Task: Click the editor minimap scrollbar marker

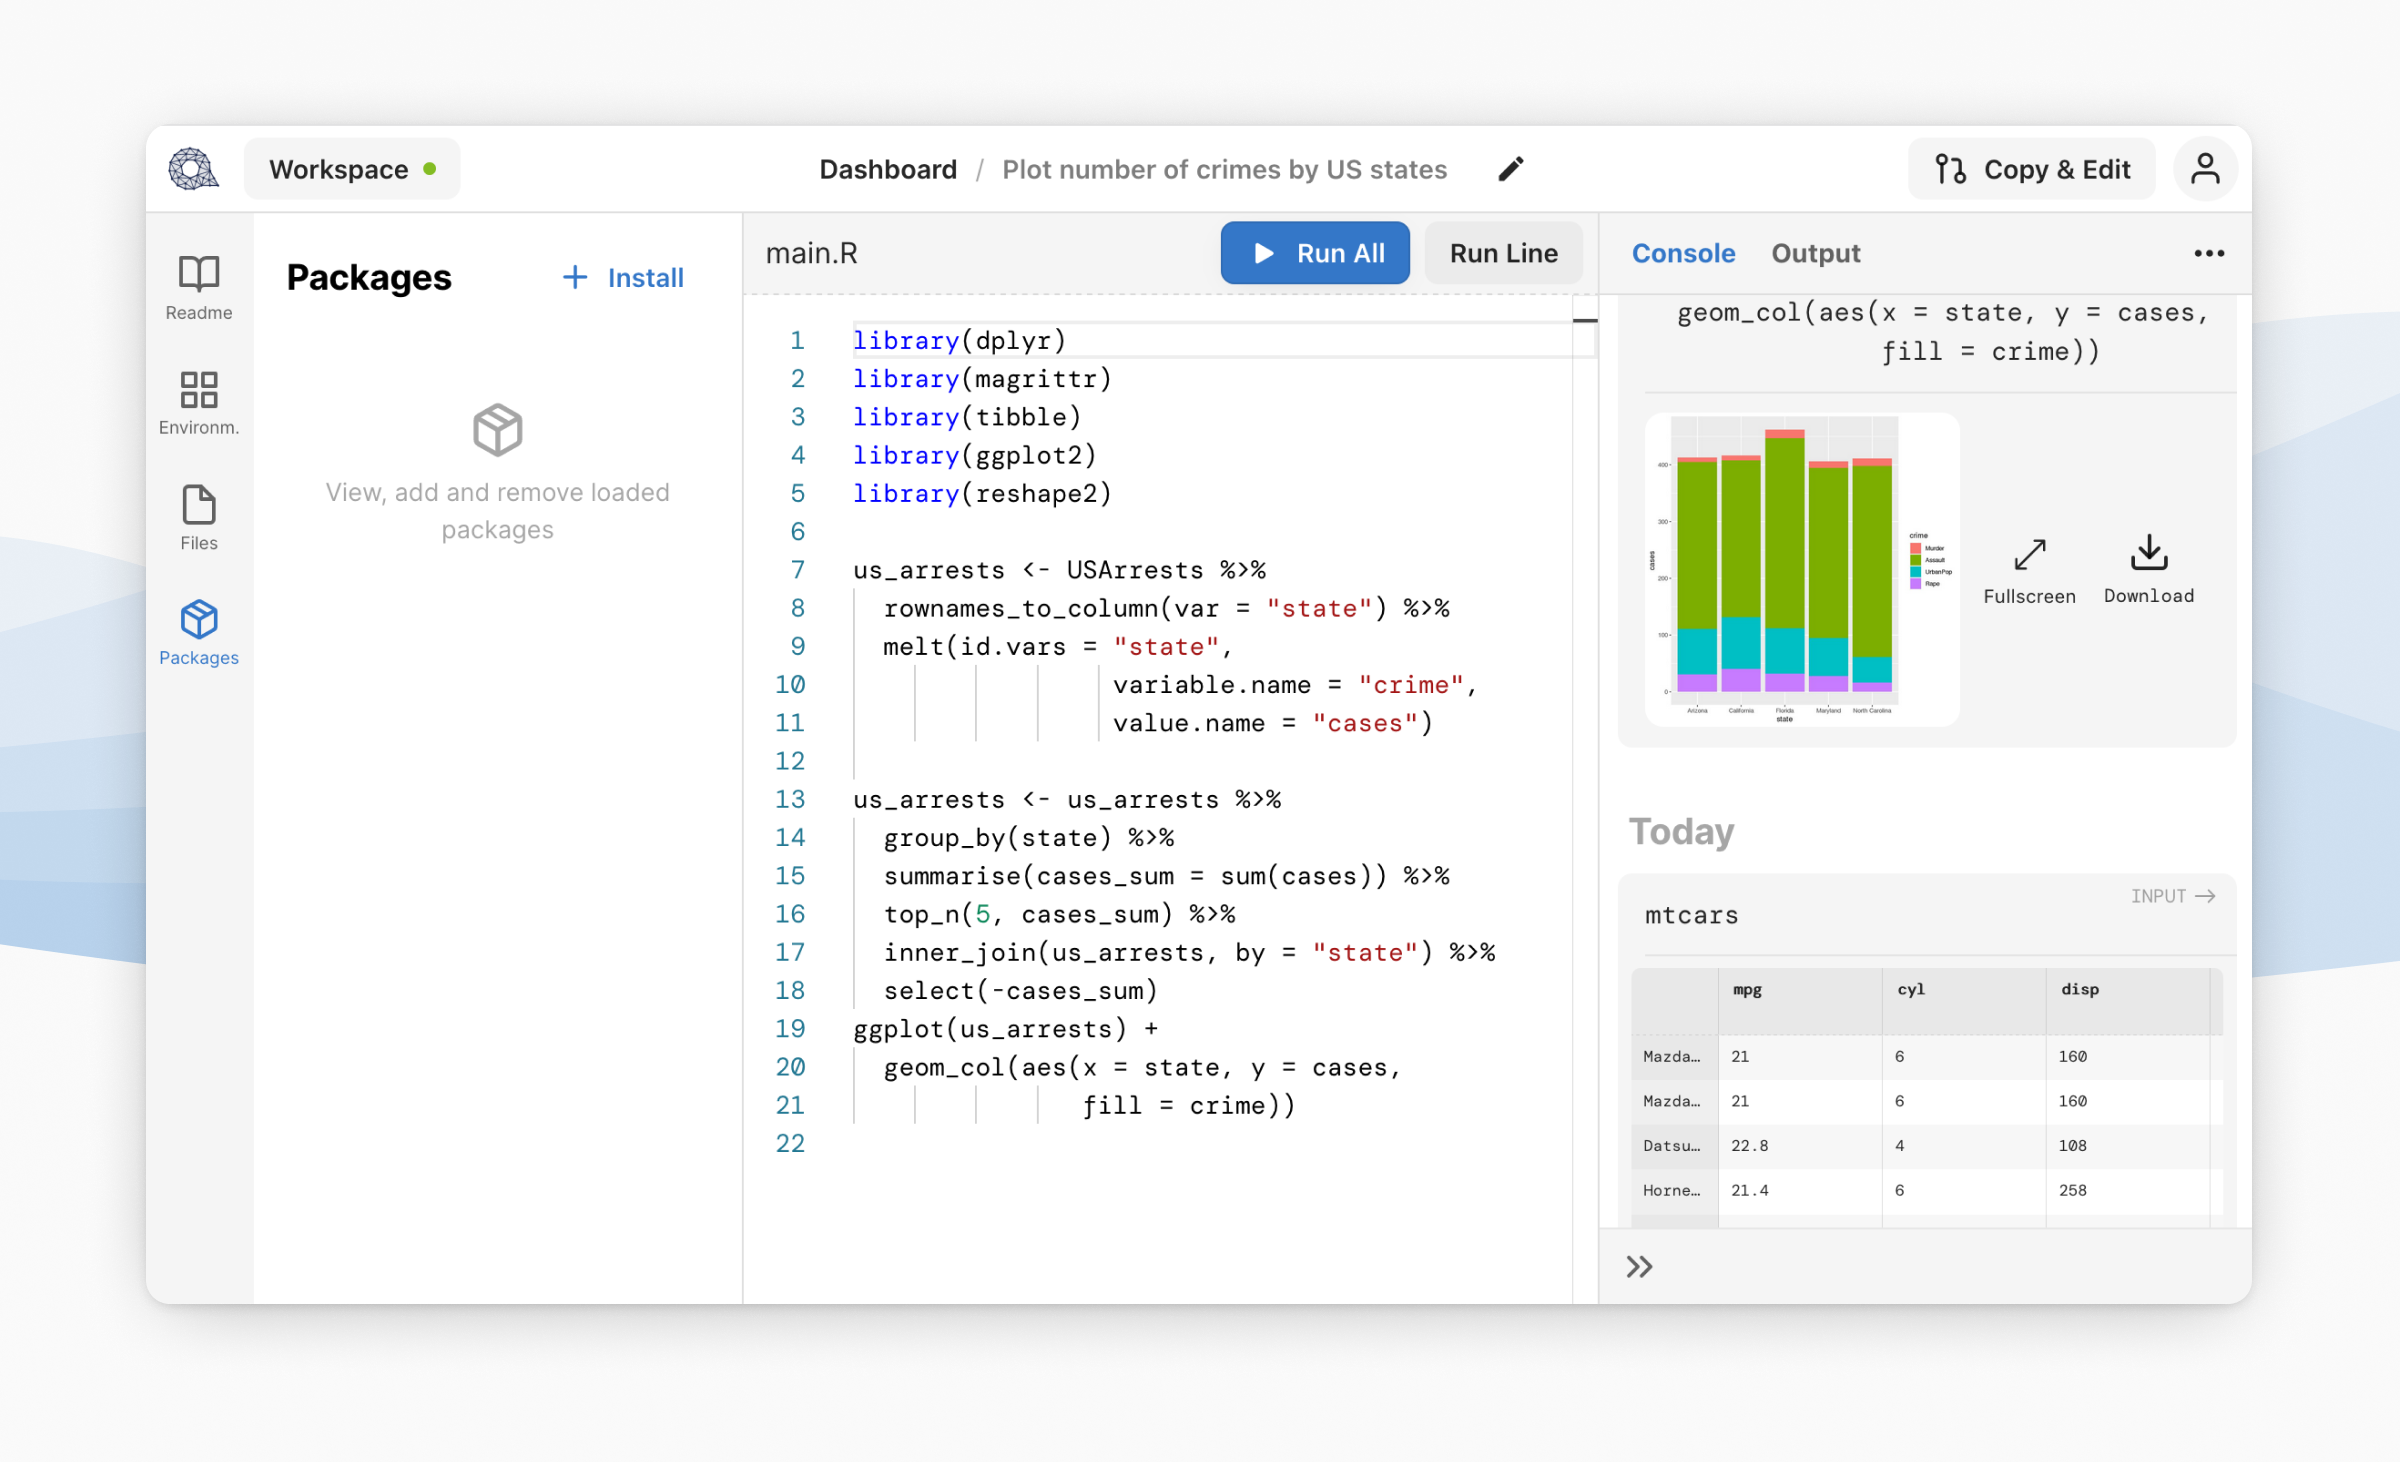Action: (x=1584, y=320)
